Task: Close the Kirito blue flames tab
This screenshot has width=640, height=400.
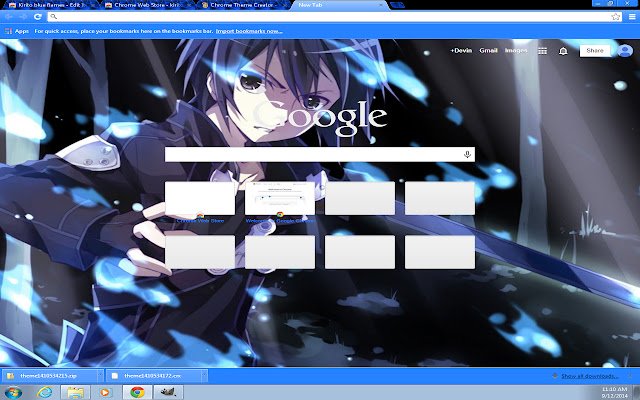Action: pyautogui.click(x=93, y=5)
